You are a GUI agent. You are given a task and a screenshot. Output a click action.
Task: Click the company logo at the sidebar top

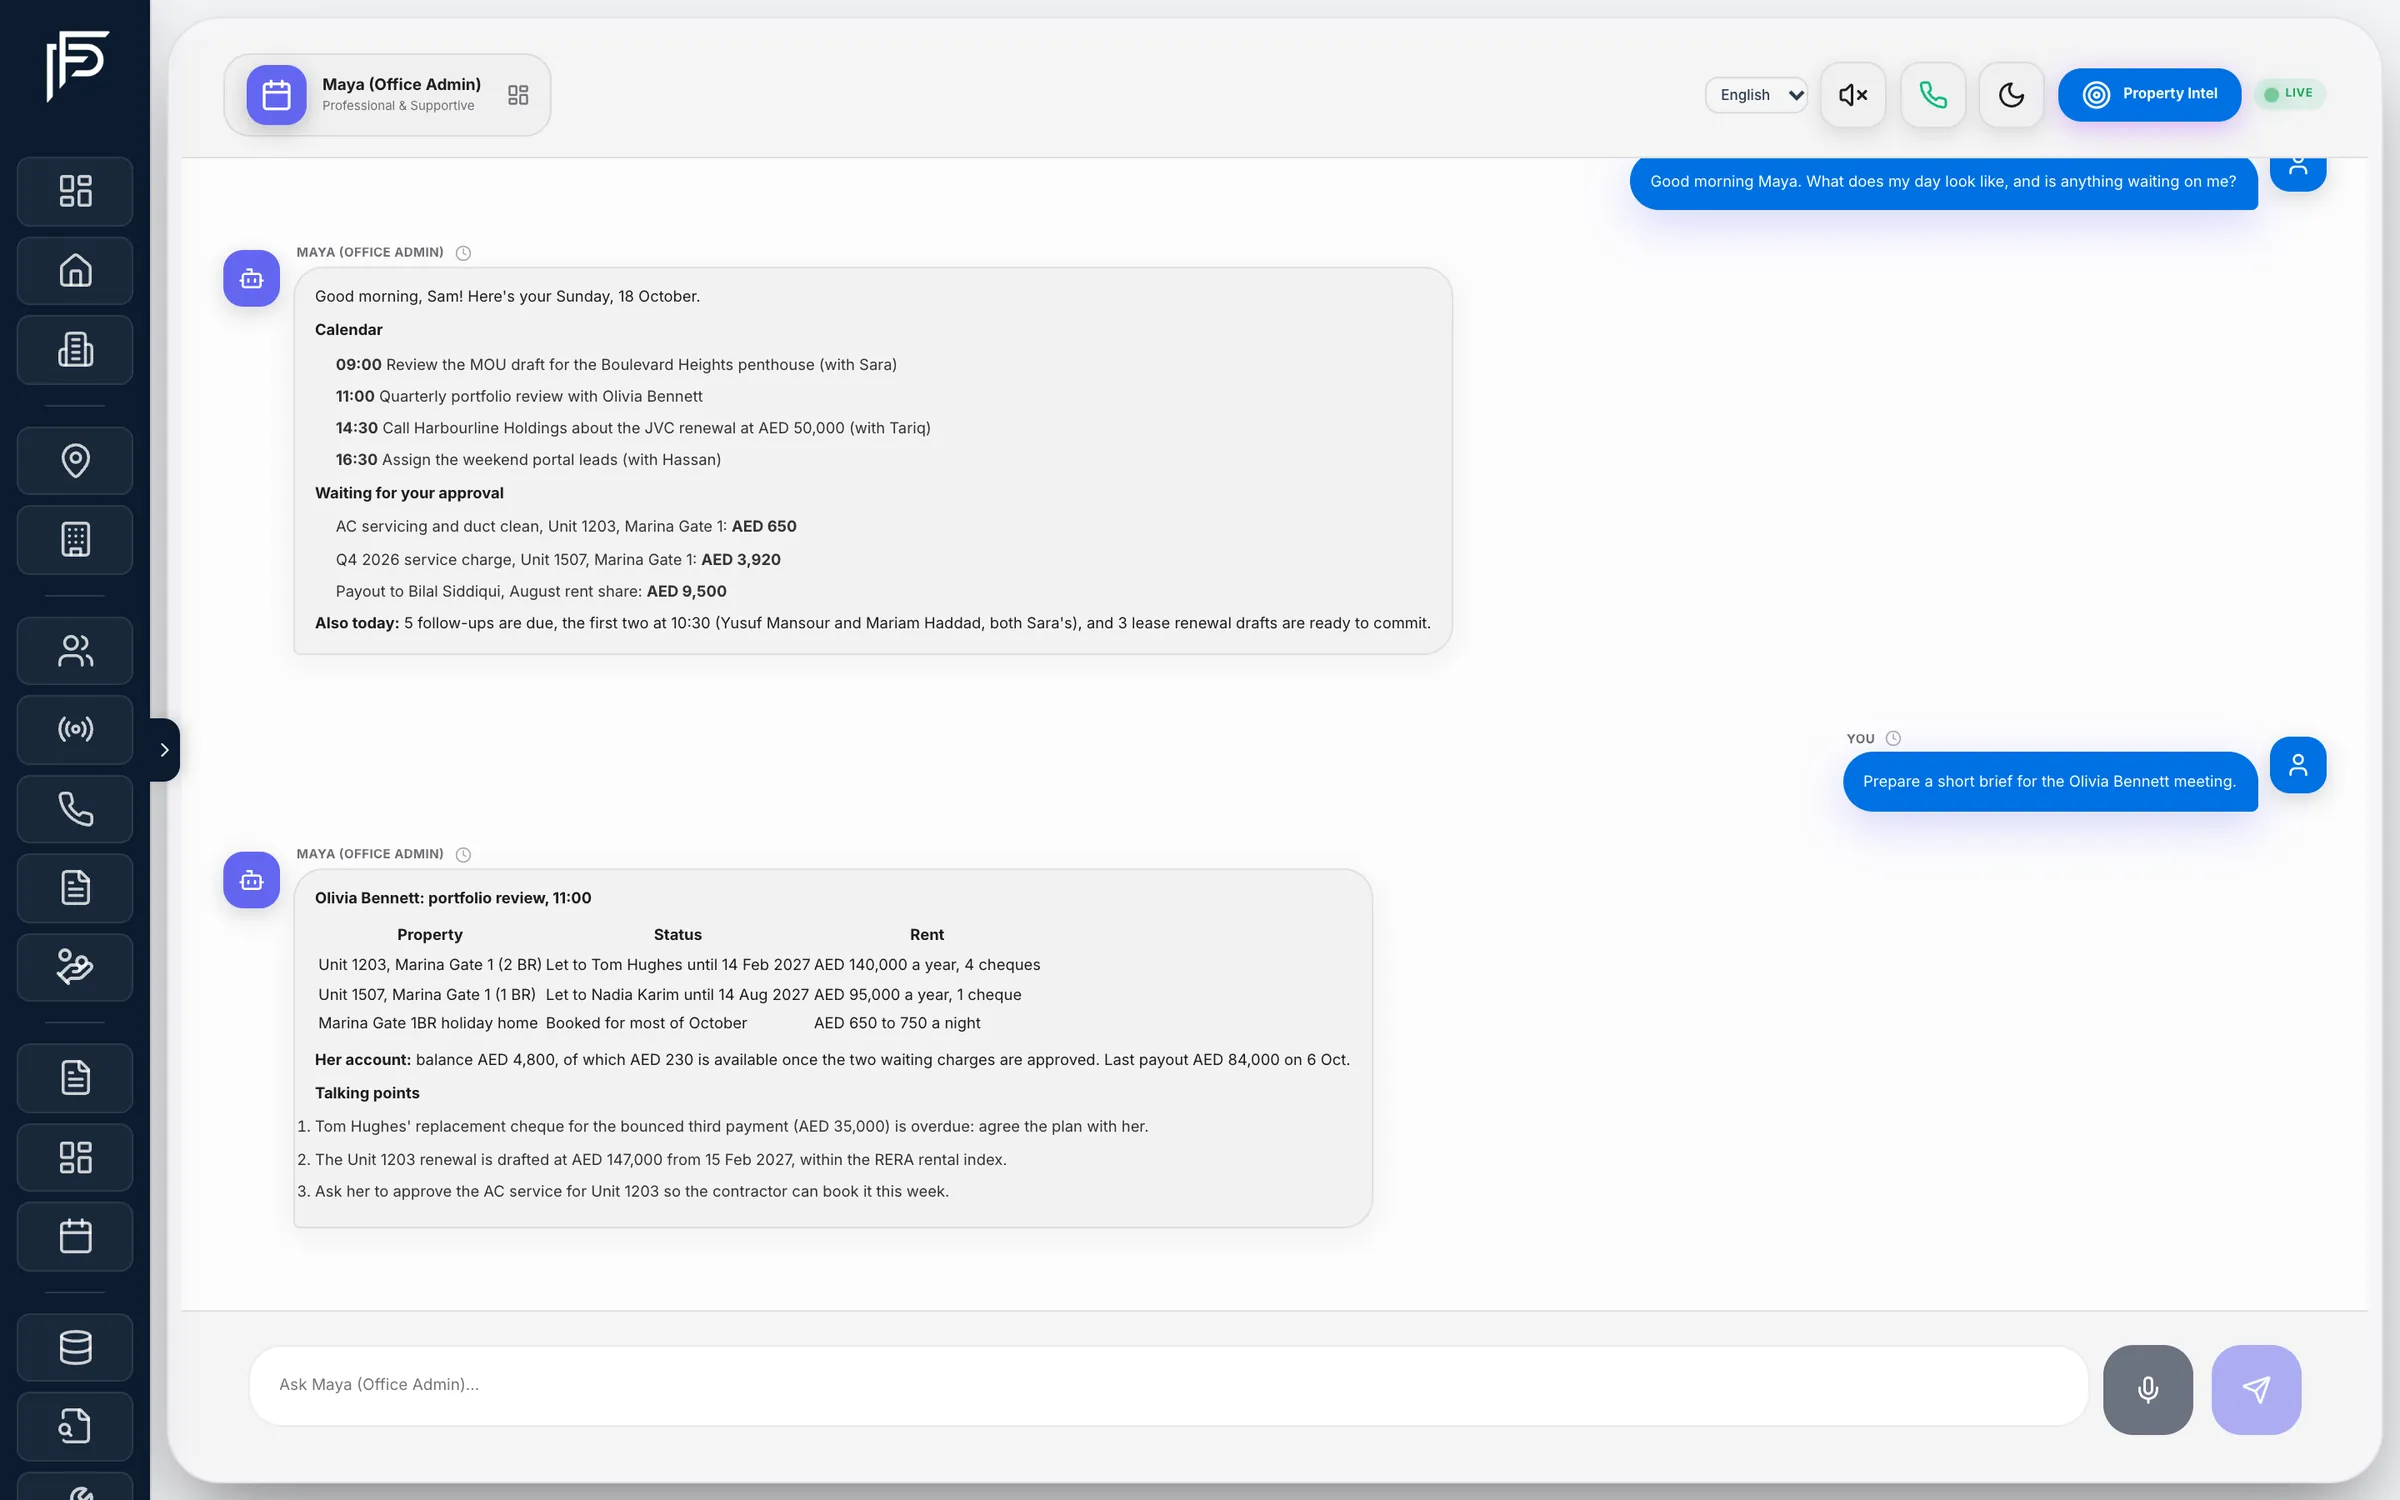[77, 66]
